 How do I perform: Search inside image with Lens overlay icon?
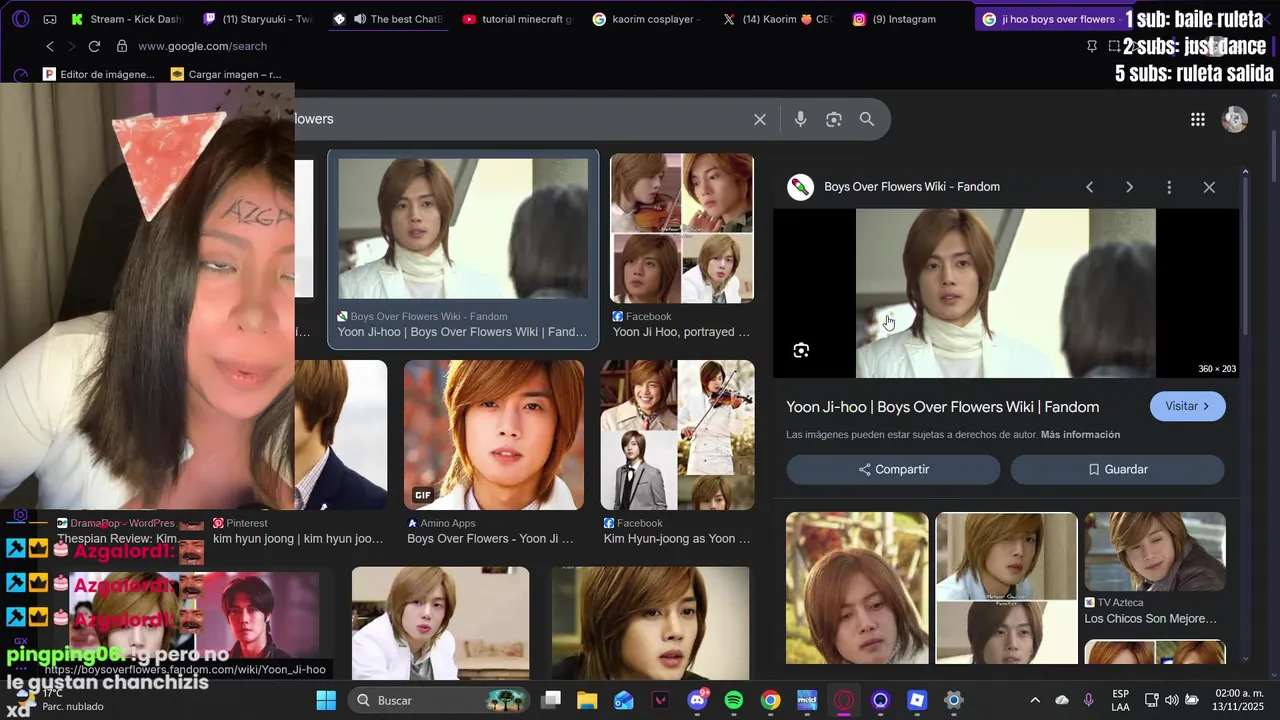(801, 350)
